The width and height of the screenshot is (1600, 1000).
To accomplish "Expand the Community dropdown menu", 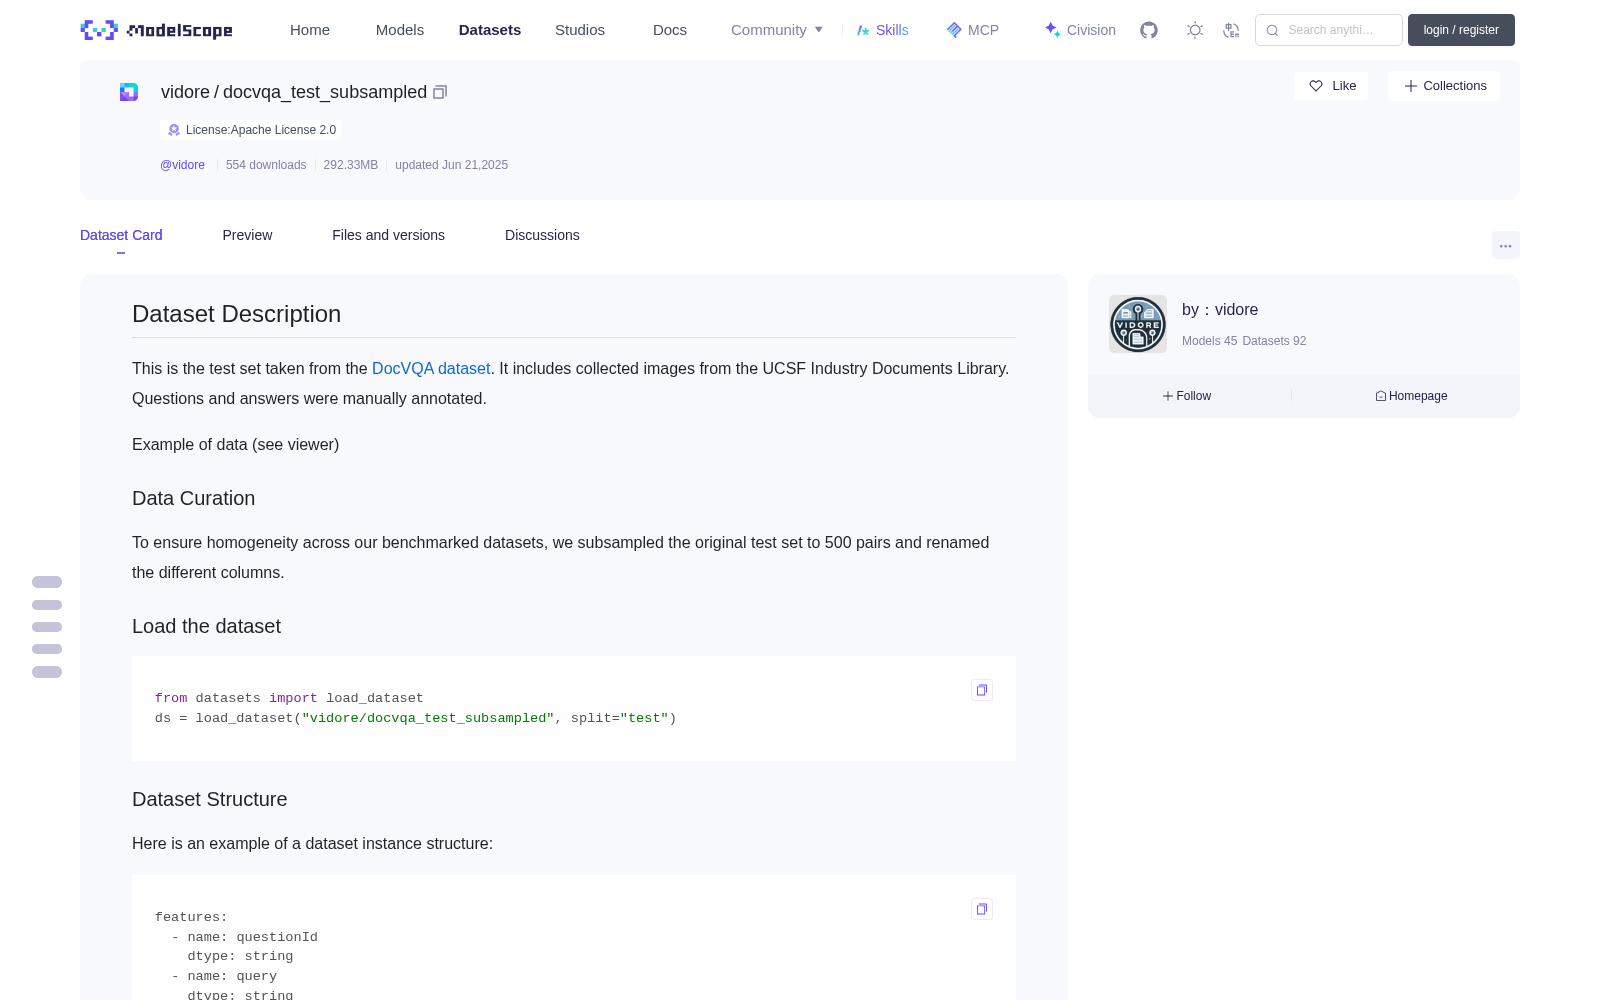I will click(x=777, y=30).
